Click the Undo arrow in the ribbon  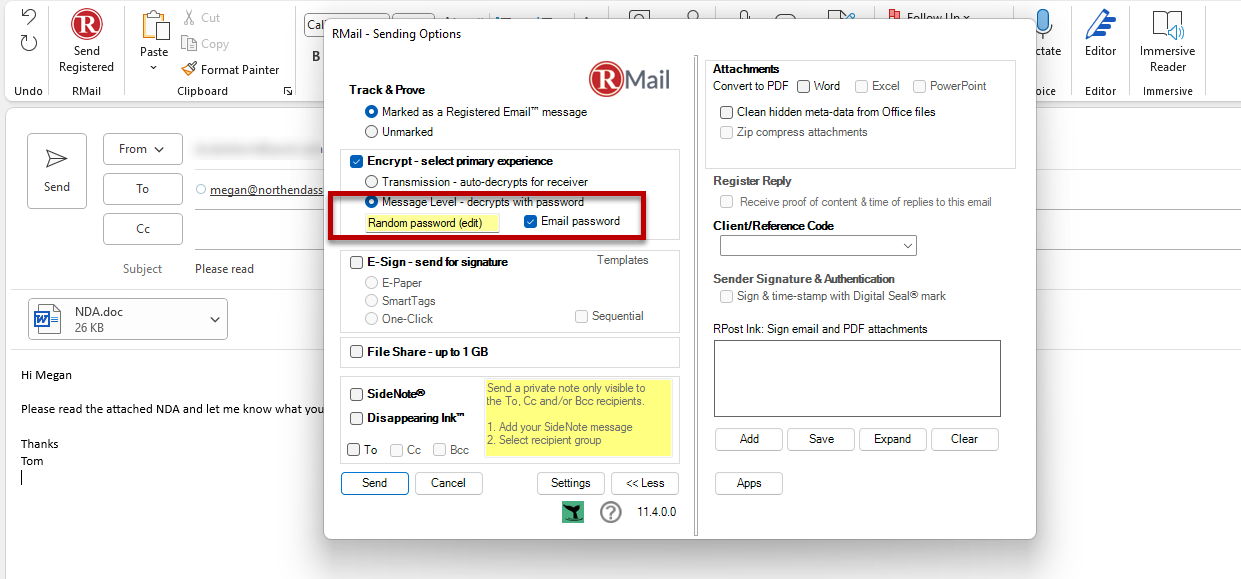[x=28, y=17]
